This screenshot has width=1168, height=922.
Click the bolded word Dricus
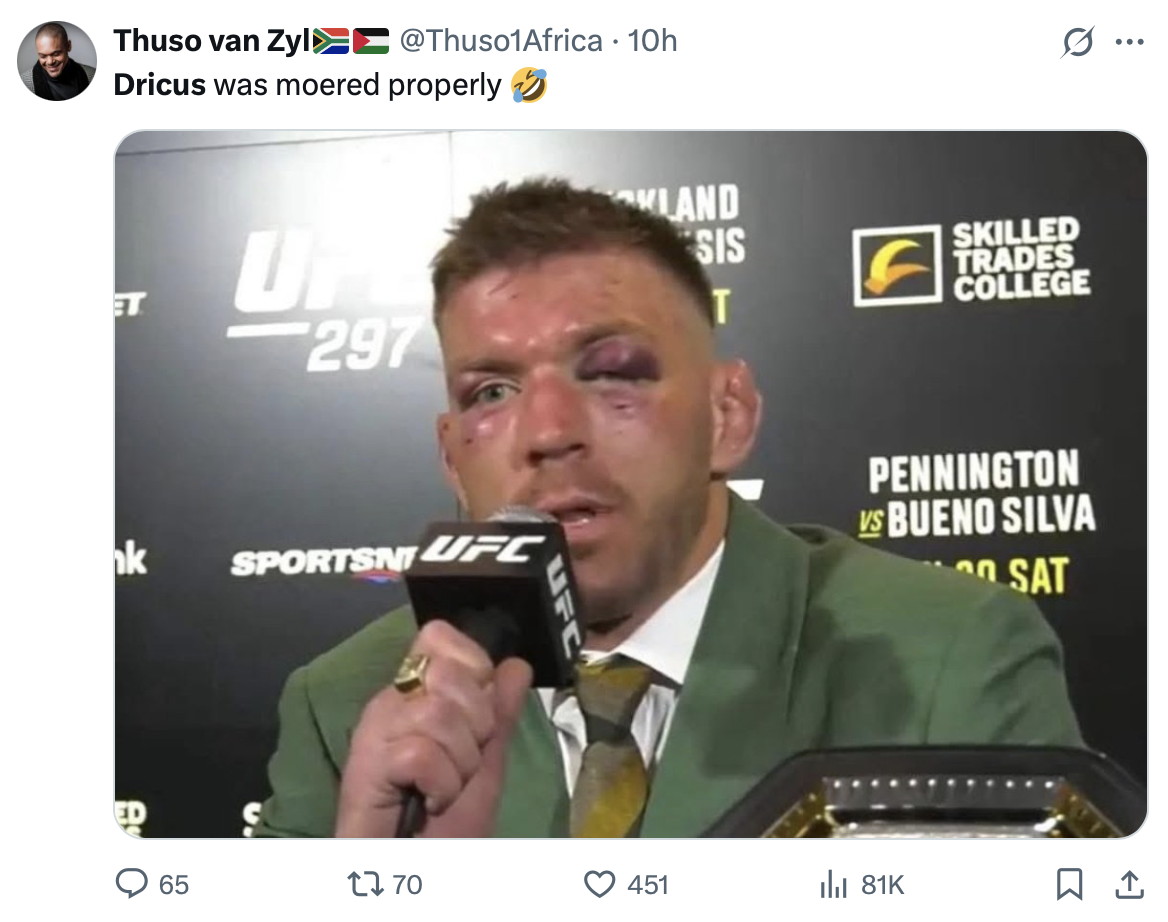click(159, 85)
